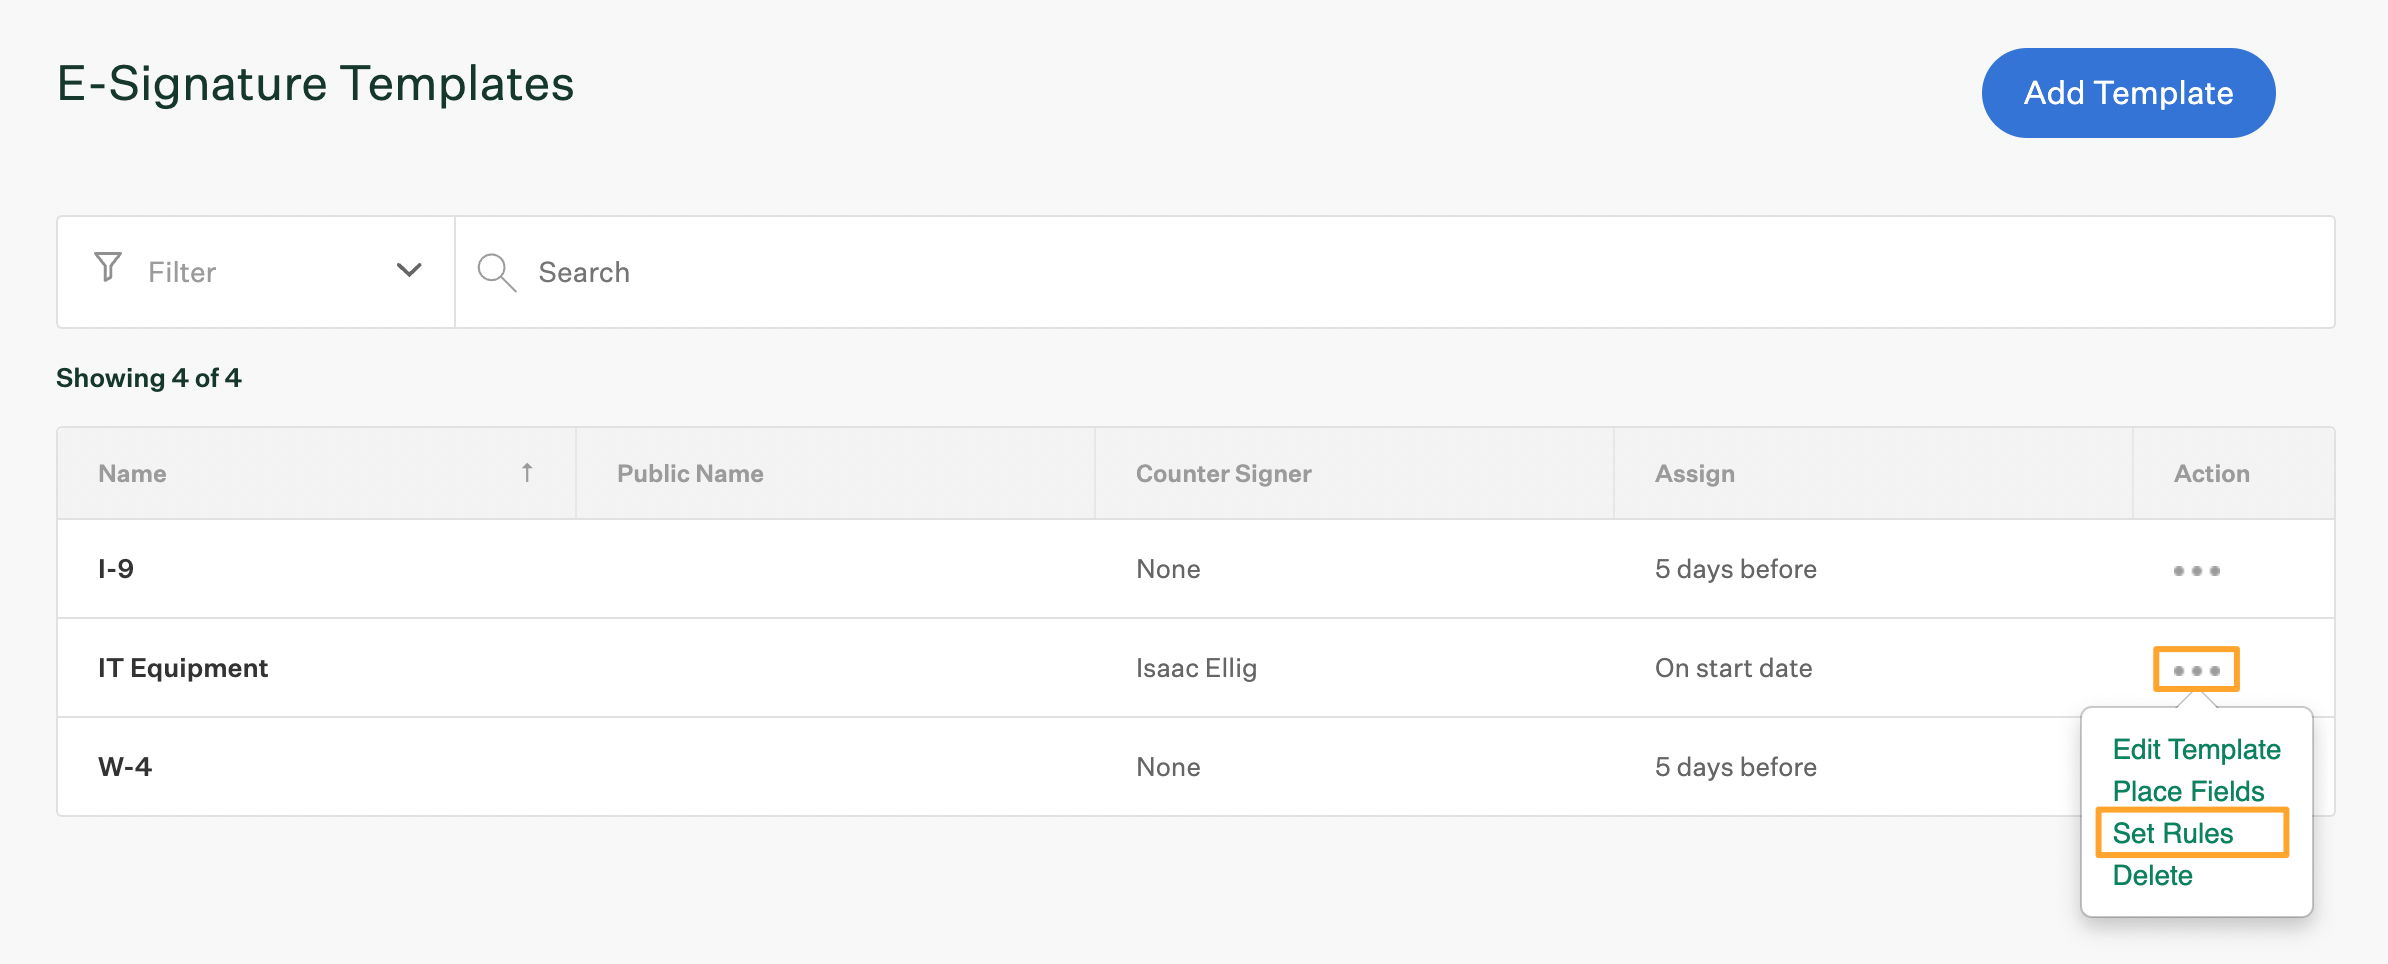This screenshot has height=964, width=2388.
Task: Click the Filter funnel icon
Action: (110, 270)
